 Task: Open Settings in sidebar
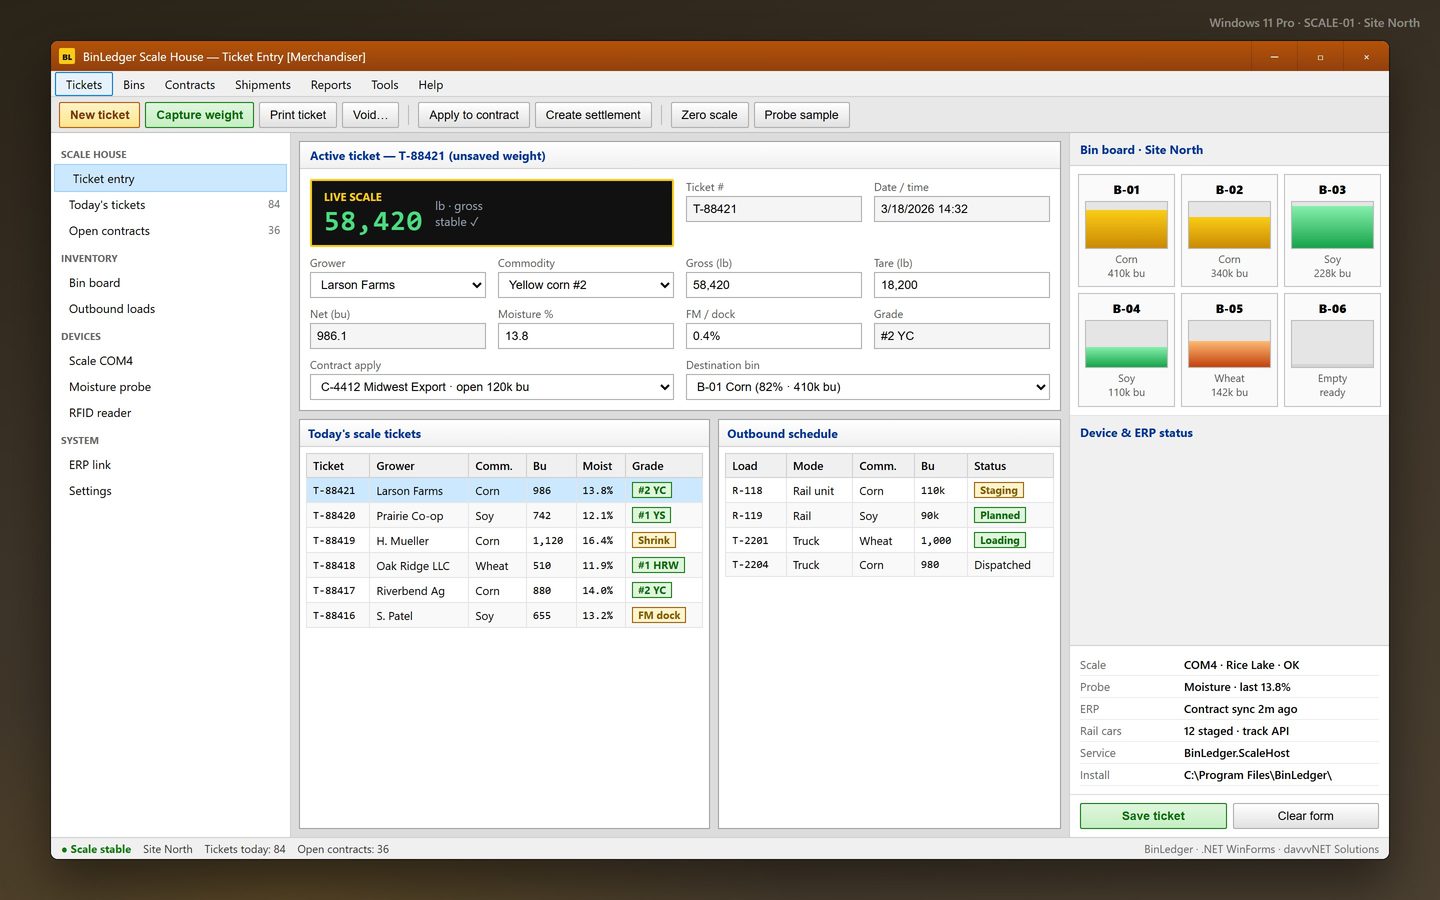170,491
